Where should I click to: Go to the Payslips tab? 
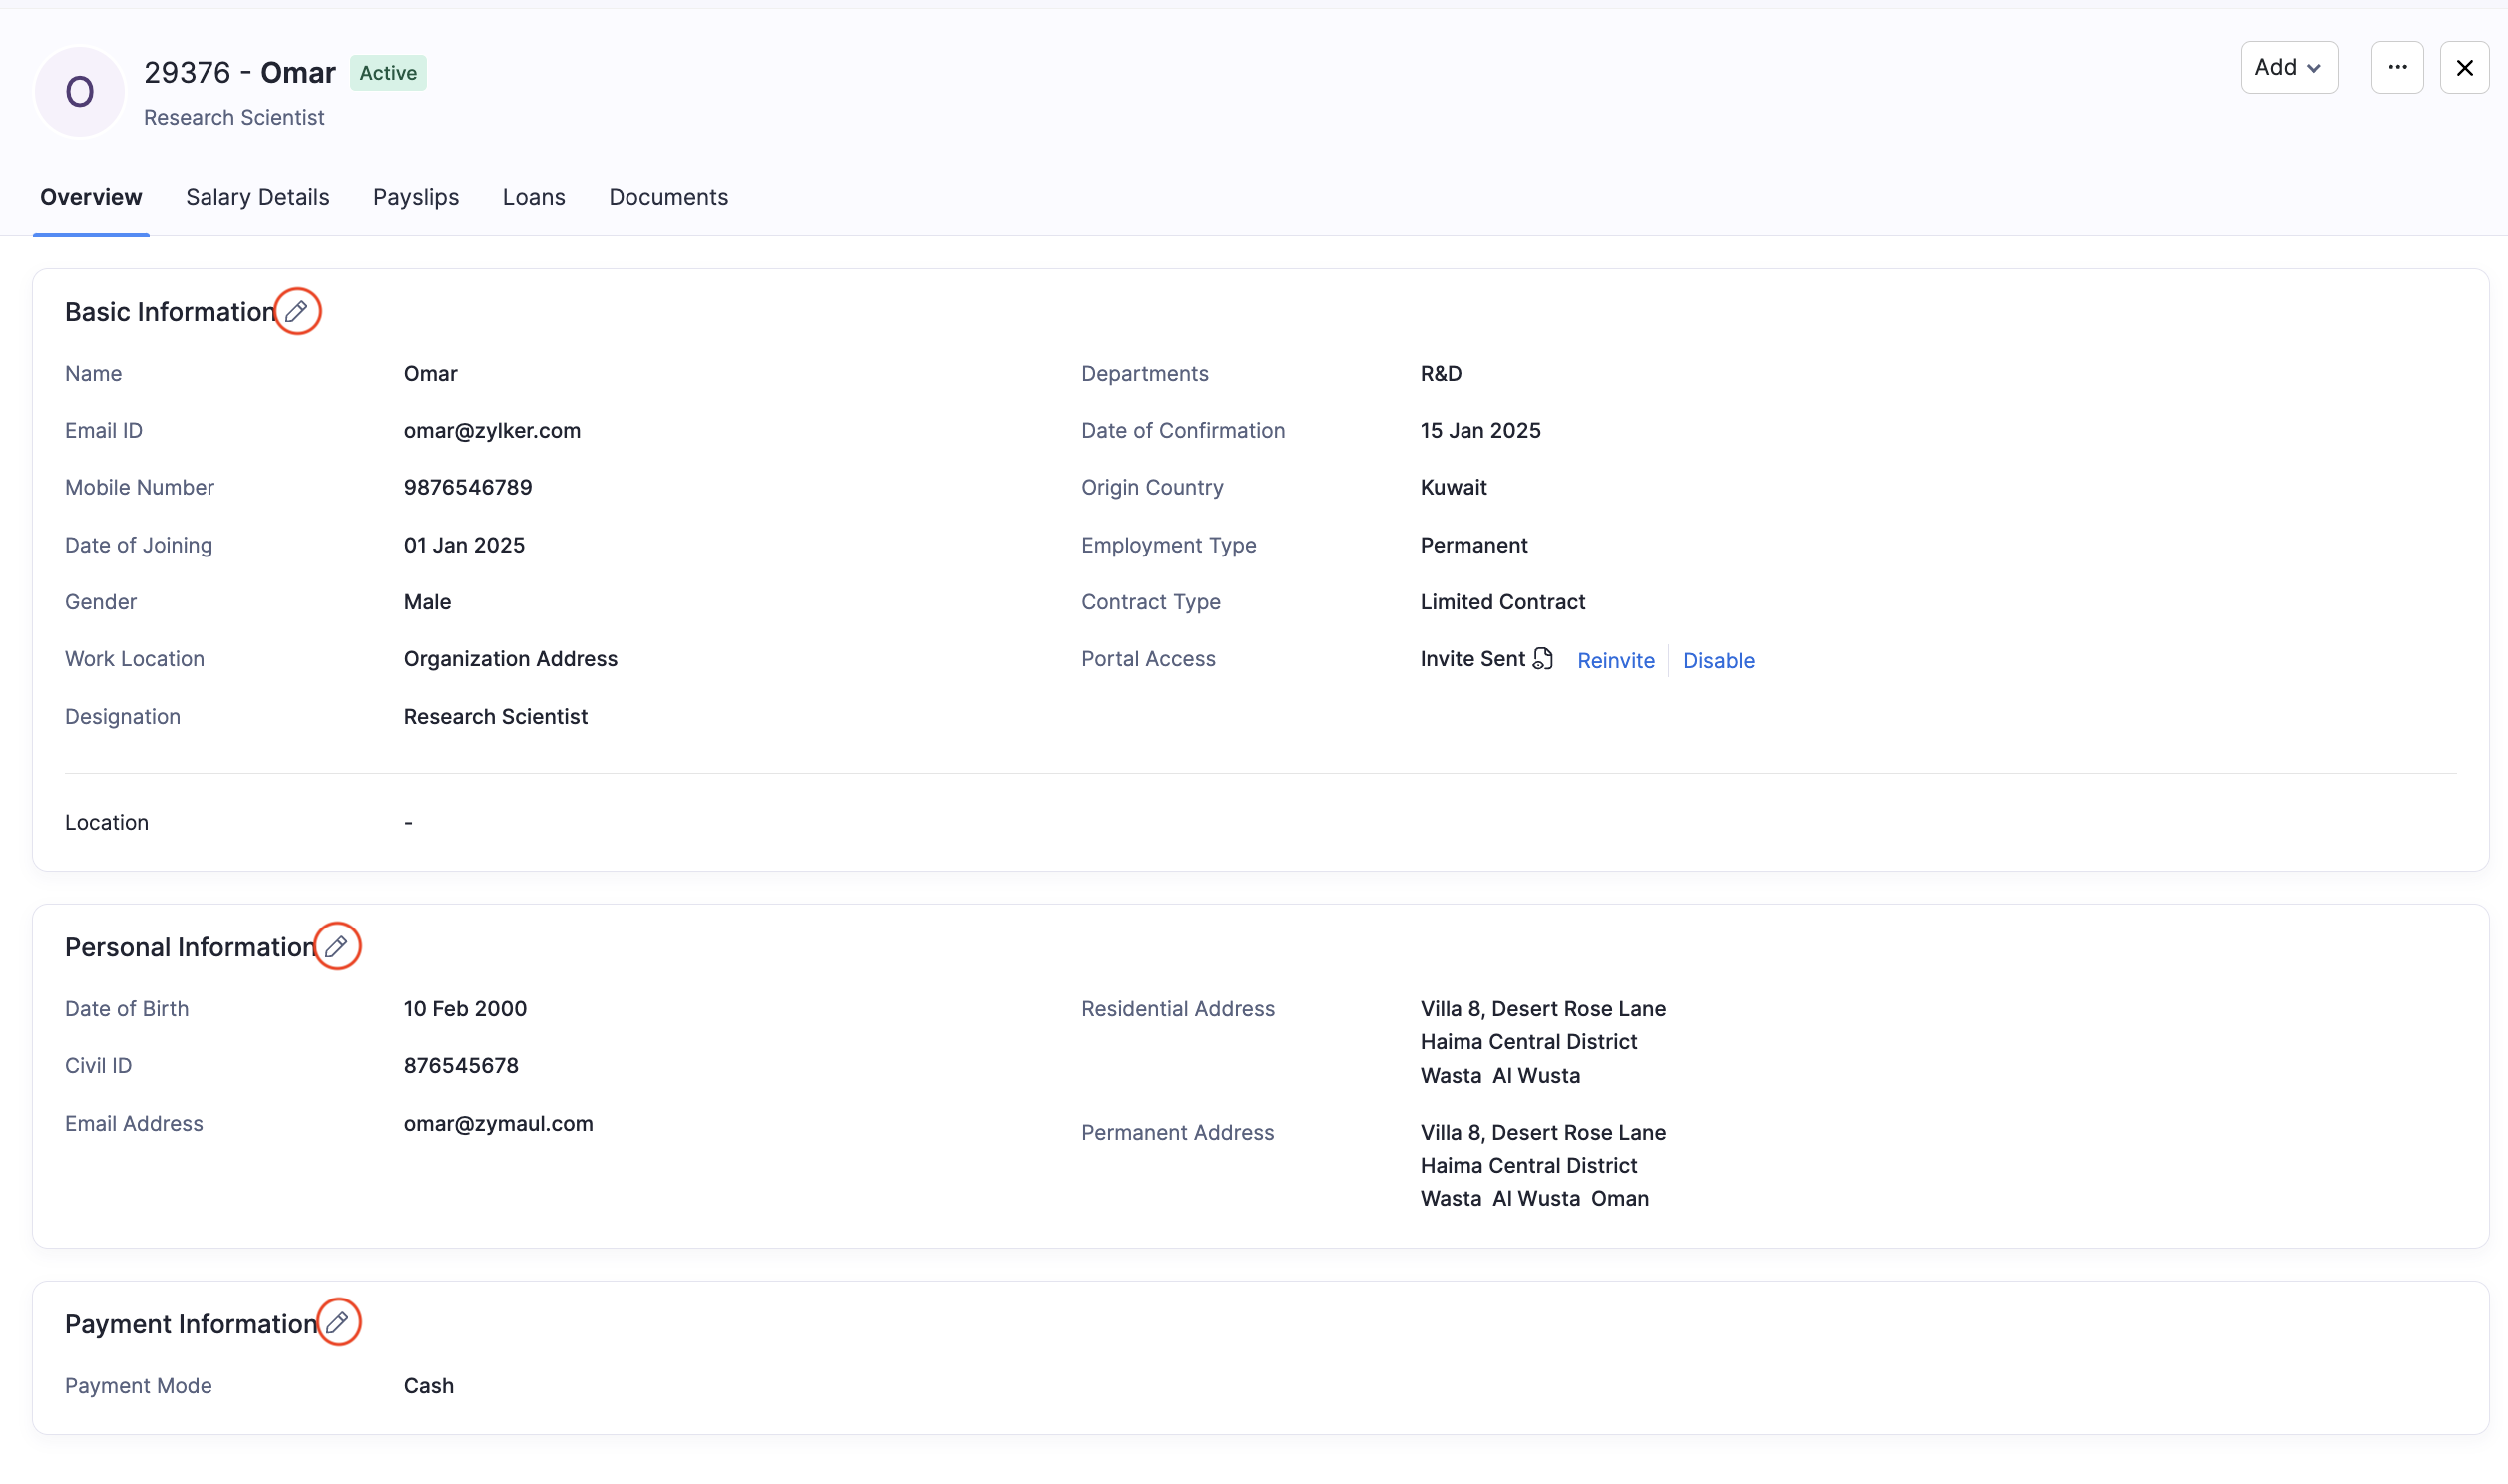(x=416, y=198)
